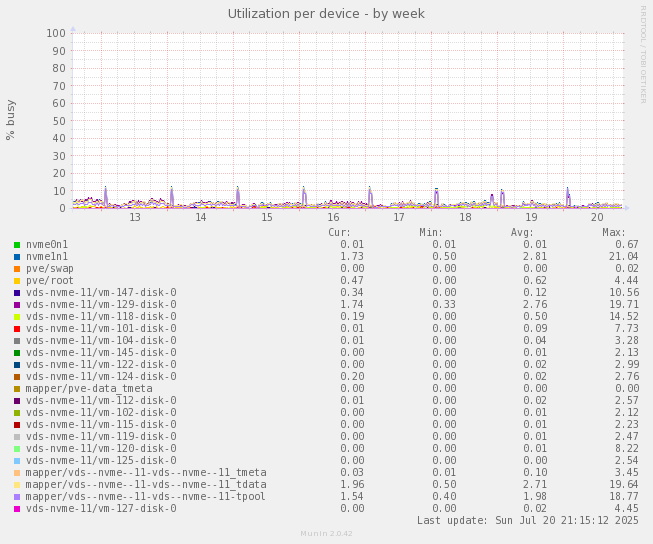Click the Cur: column header

pos(339,232)
